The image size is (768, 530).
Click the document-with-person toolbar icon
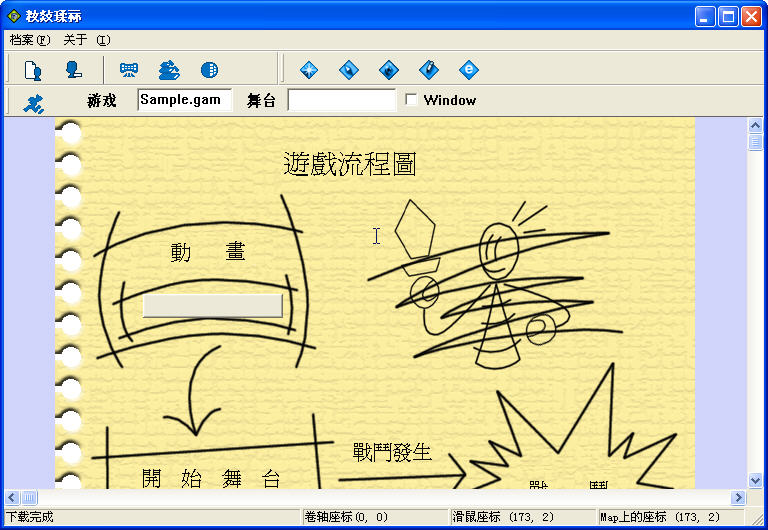(33, 70)
